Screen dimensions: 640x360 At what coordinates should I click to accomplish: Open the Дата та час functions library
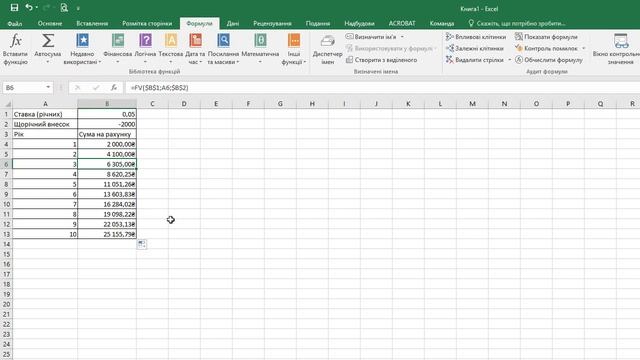click(195, 49)
